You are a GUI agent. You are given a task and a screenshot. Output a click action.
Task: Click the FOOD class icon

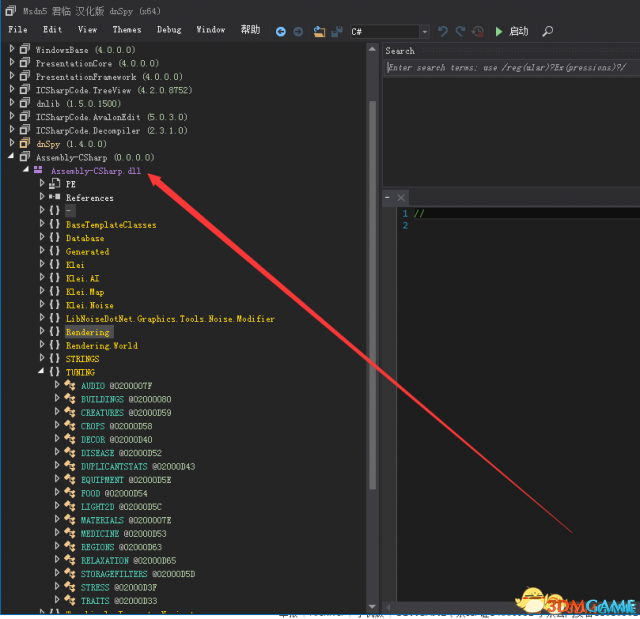click(x=70, y=493)
